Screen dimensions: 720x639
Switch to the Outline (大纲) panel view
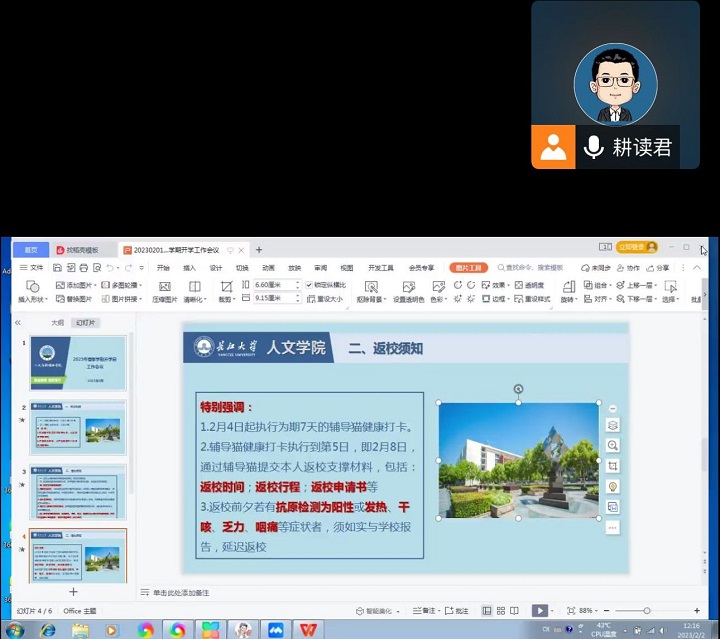tap(58, 323)
